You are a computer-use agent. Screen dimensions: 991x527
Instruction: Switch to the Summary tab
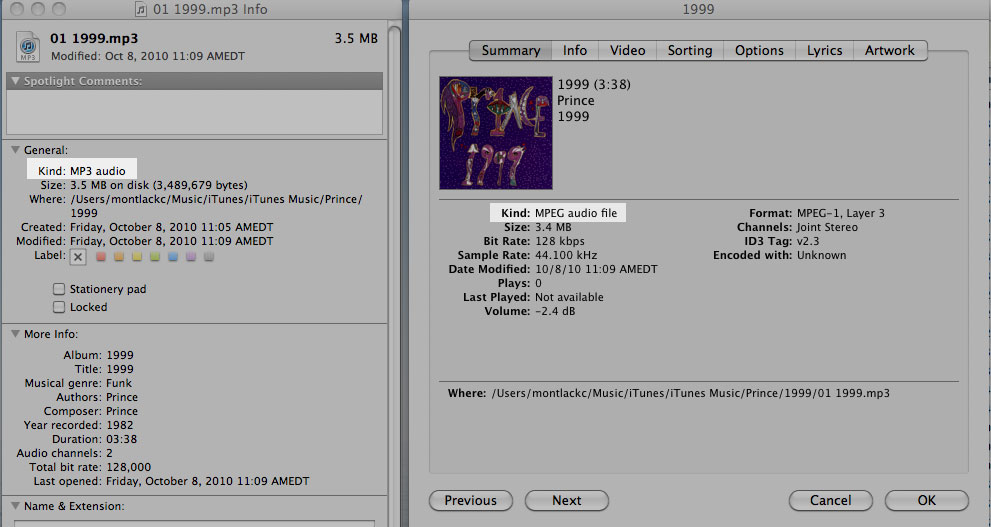511,51
